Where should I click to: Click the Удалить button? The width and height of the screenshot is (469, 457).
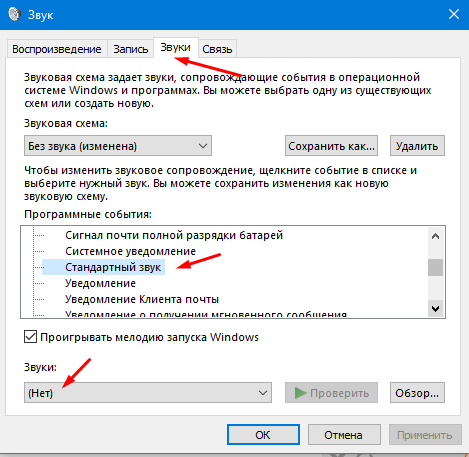(417, 146)
